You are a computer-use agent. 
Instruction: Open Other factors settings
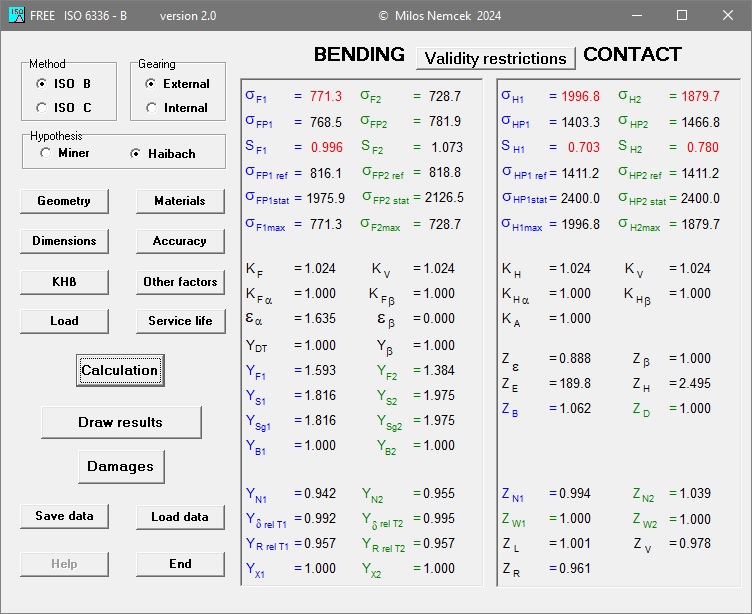pos(180,282)
